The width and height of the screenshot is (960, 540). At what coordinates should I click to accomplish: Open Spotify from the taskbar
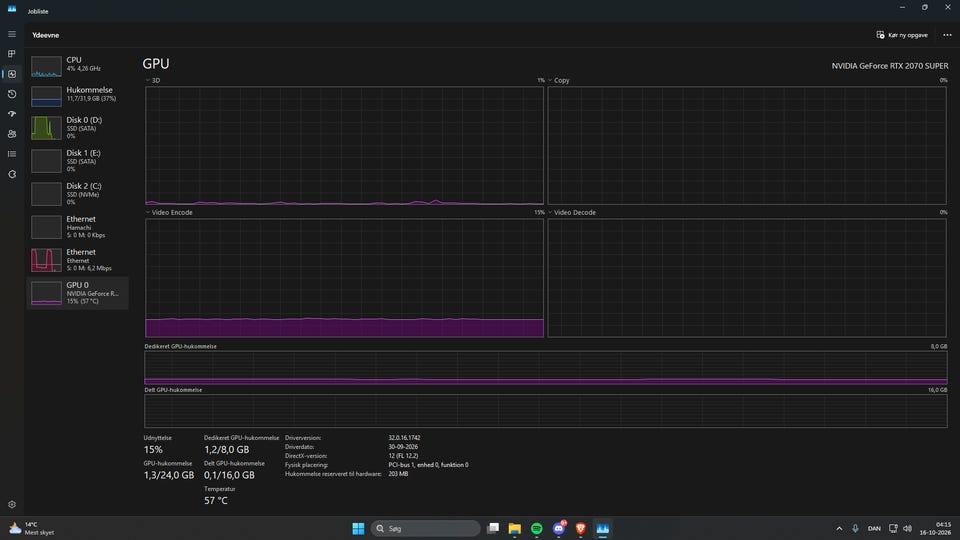point(537,528)
